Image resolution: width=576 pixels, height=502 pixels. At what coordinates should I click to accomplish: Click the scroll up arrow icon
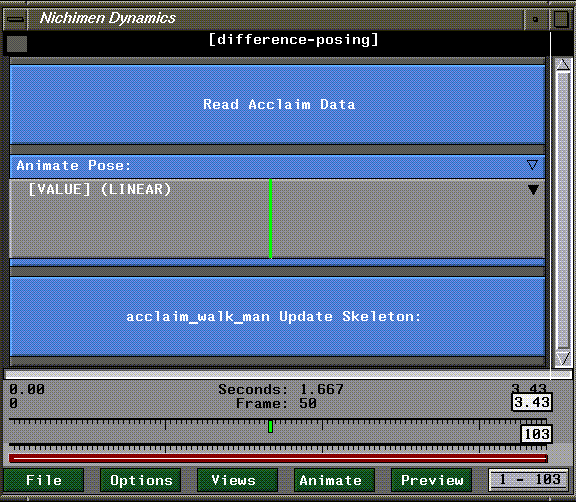563,65
